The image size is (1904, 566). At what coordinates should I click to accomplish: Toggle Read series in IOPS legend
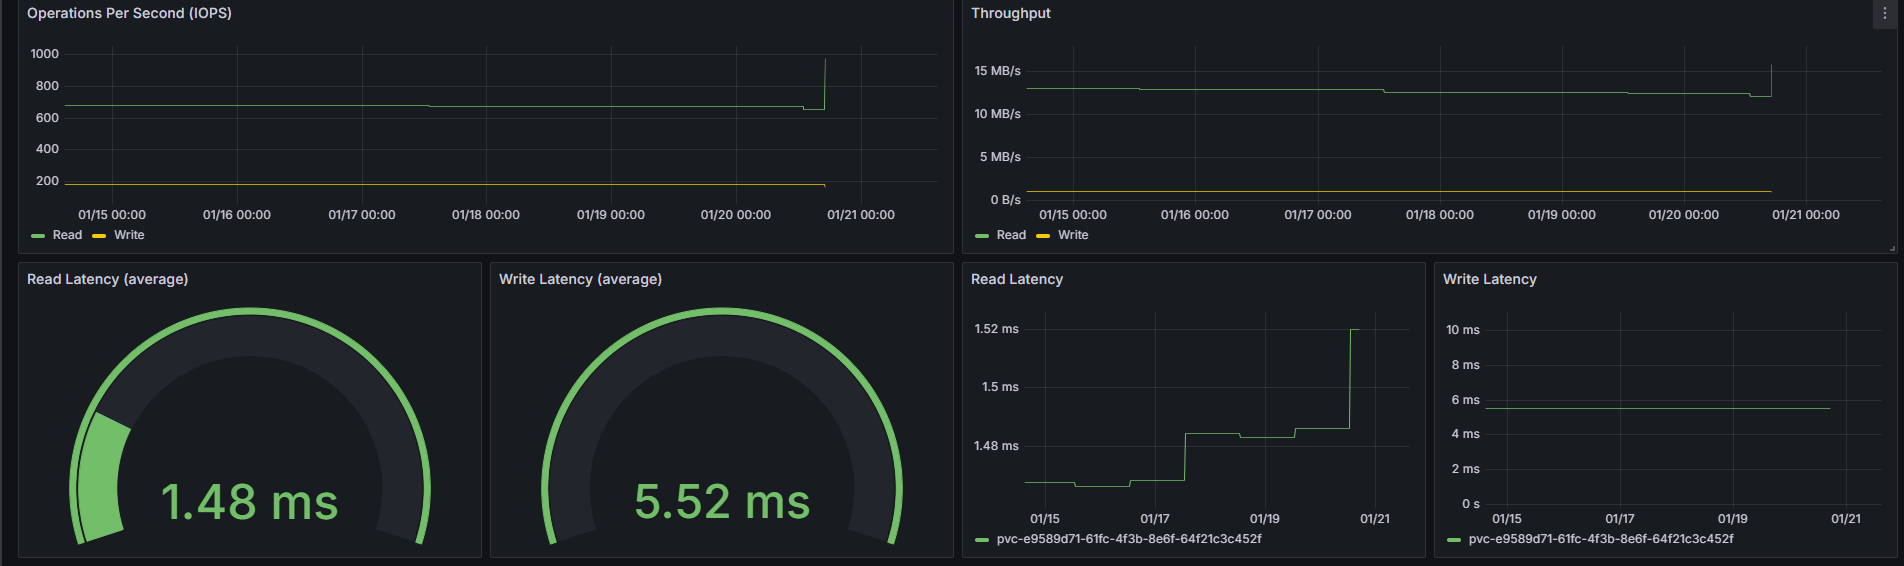[67, 235]
